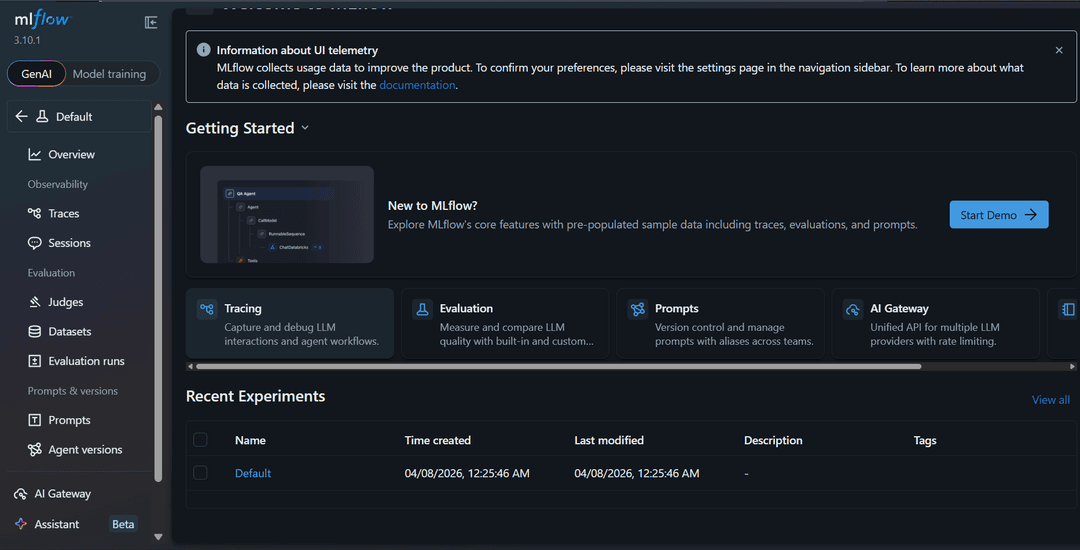Switch to Model training mode

pyautogui.click(x=110, y=74)
